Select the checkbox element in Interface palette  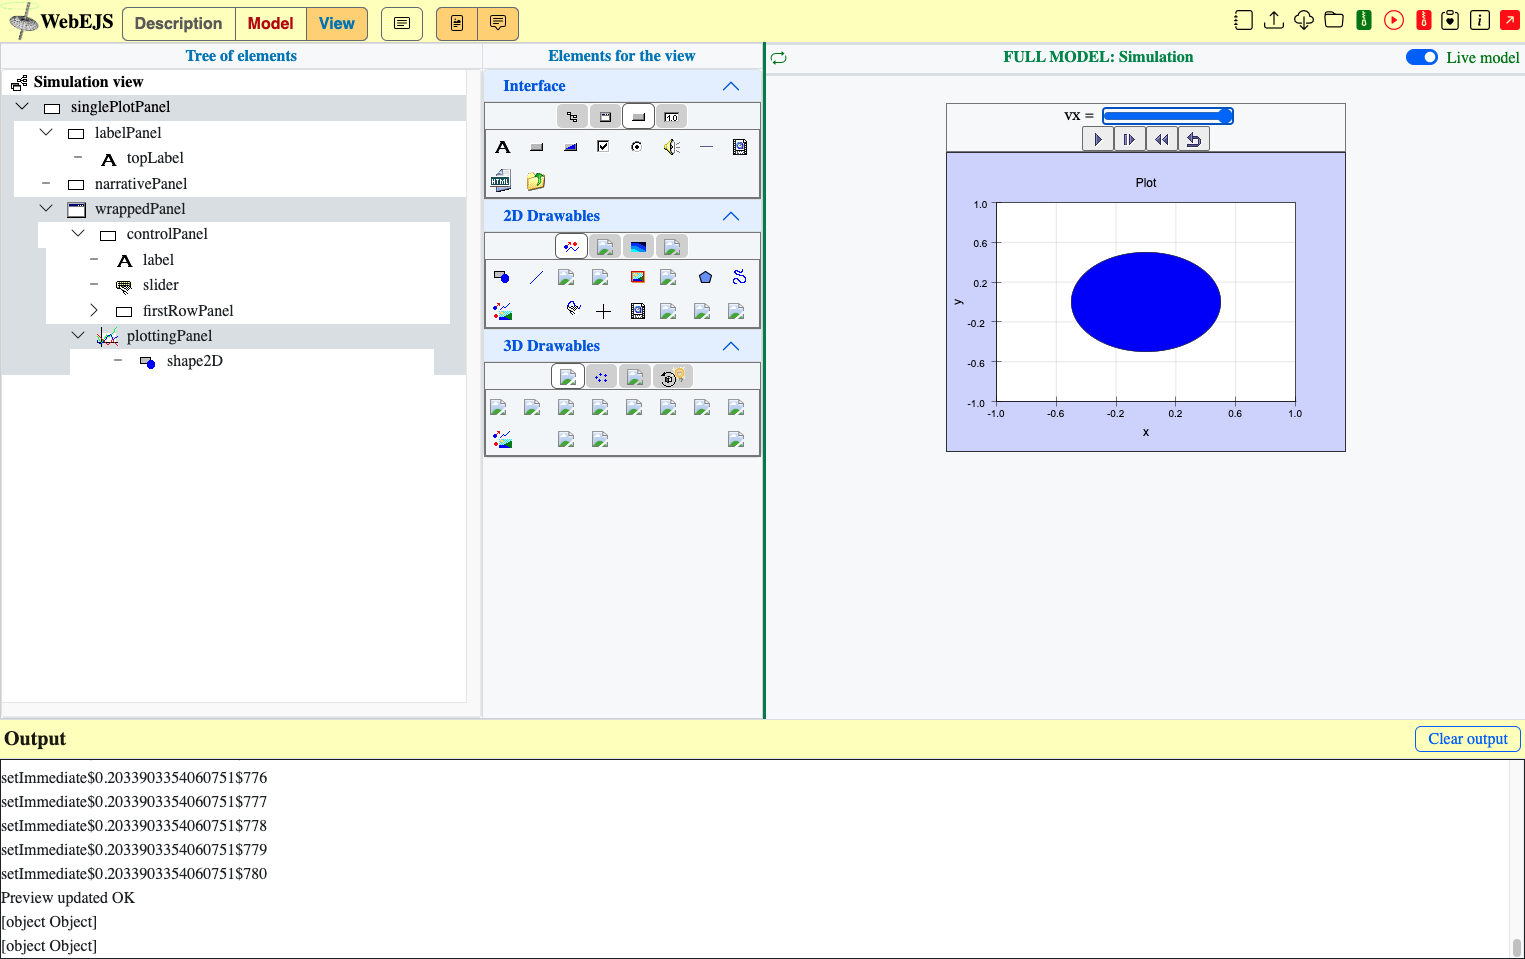pyautogui.click(x=603, y=147)
